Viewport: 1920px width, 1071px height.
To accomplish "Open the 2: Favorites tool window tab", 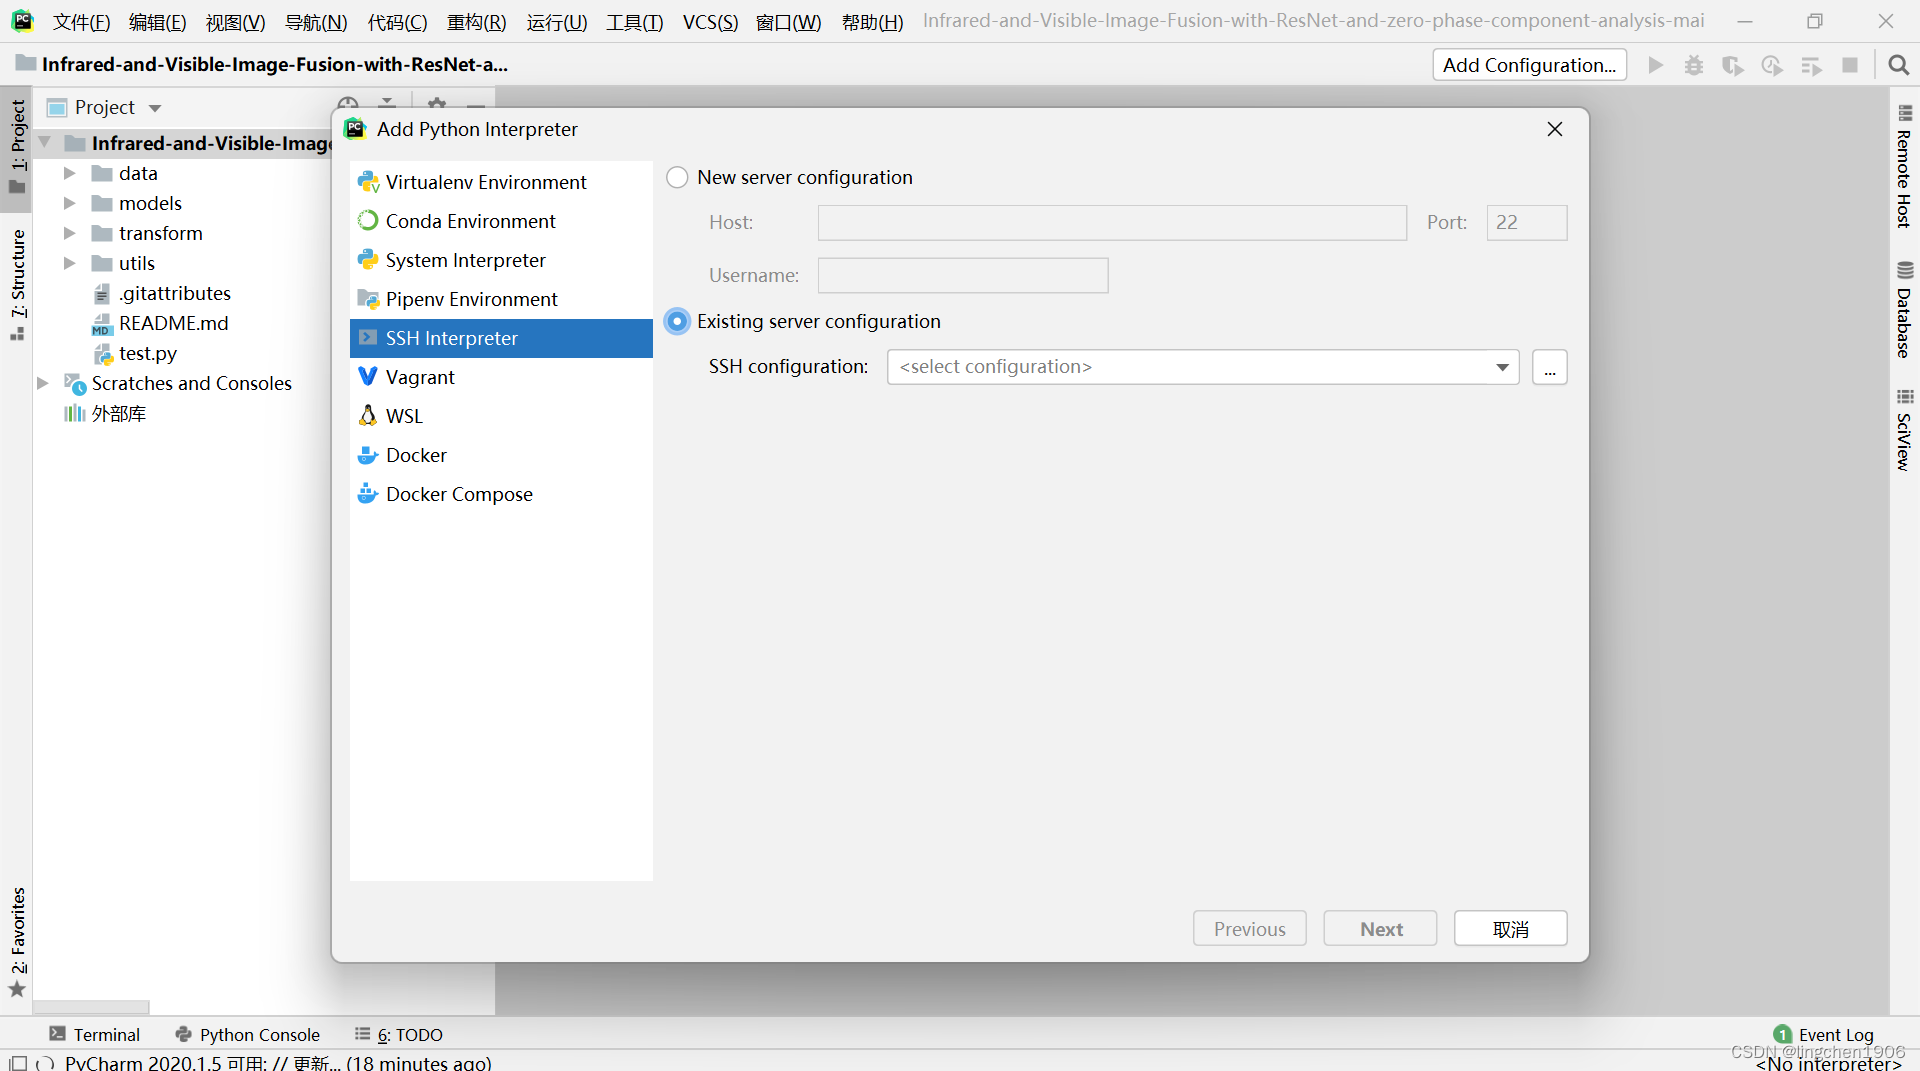I will pyautogui.click(x=17, y=942).
